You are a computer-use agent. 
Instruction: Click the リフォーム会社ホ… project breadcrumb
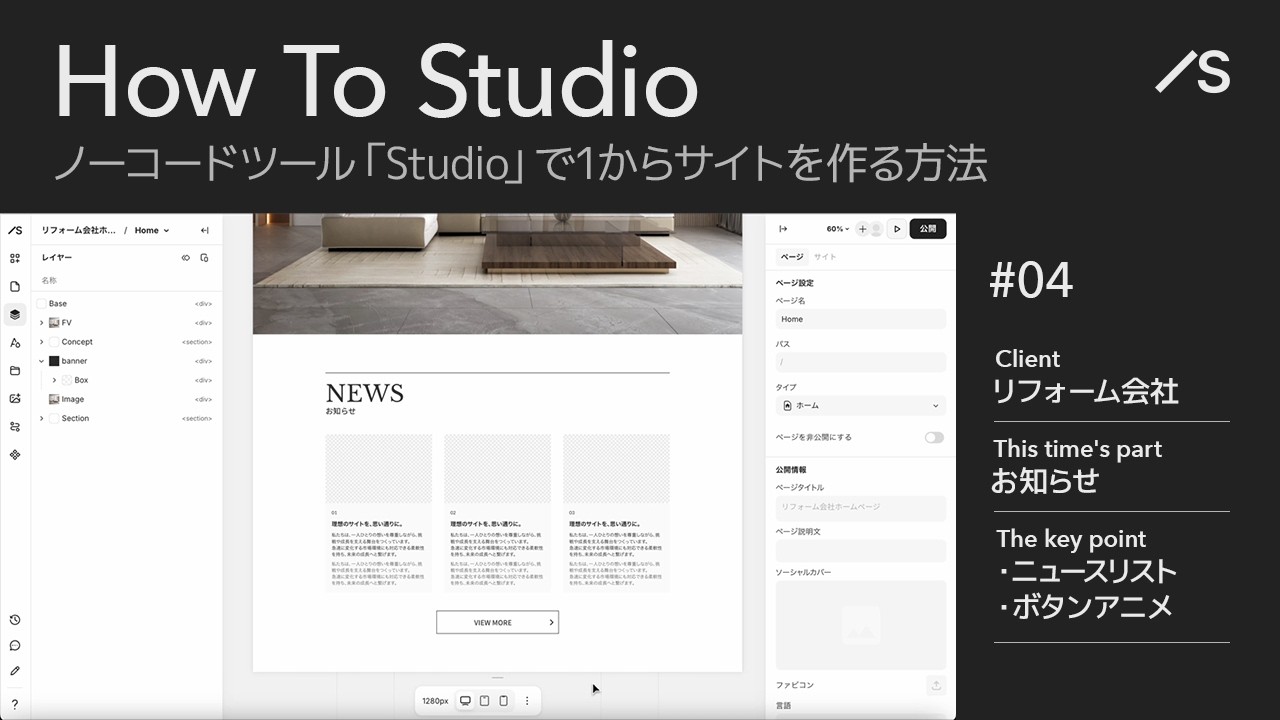click(78, 230)
